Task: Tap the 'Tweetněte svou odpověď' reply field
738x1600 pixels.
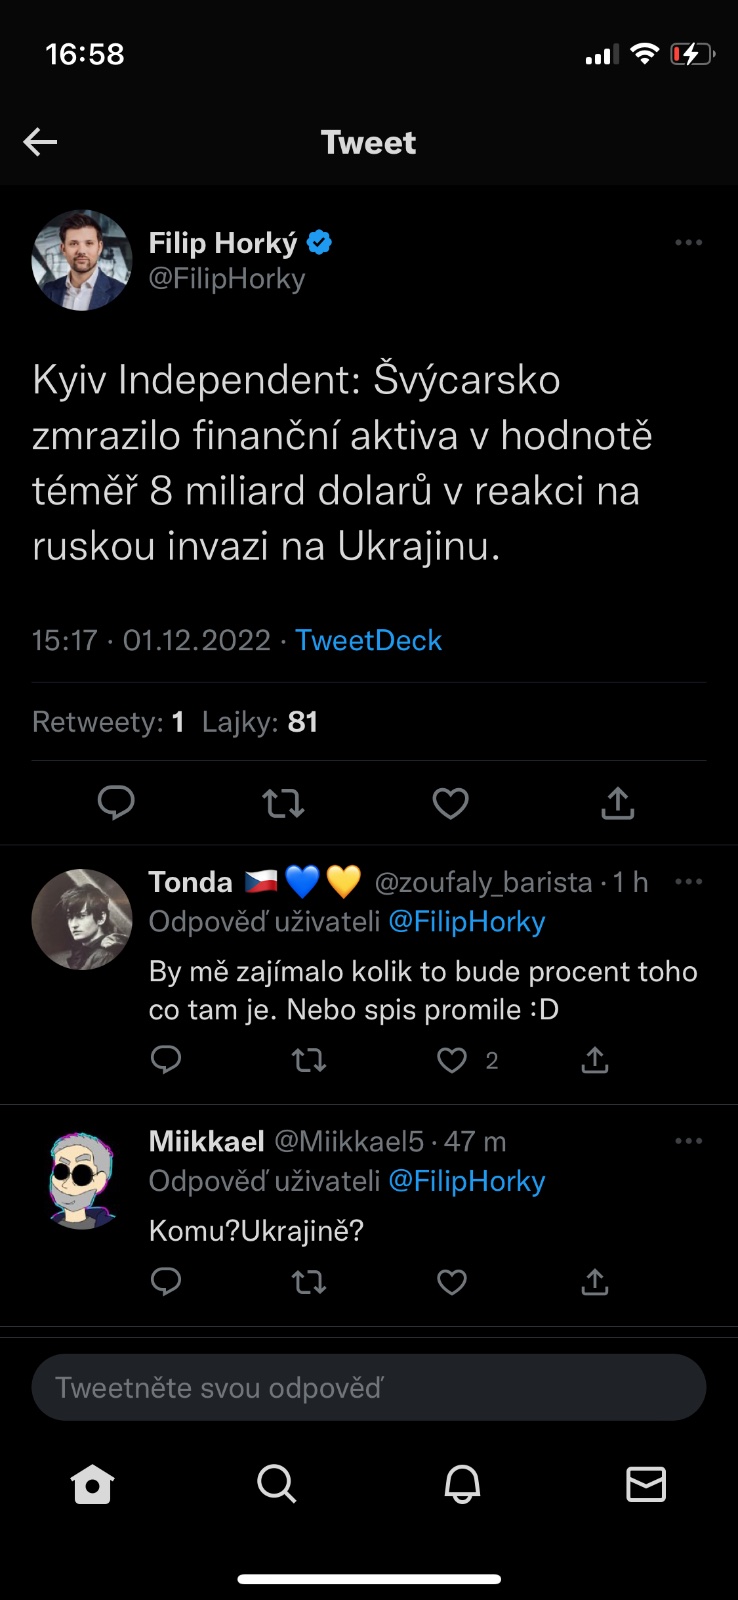Action: [369, 1388]
